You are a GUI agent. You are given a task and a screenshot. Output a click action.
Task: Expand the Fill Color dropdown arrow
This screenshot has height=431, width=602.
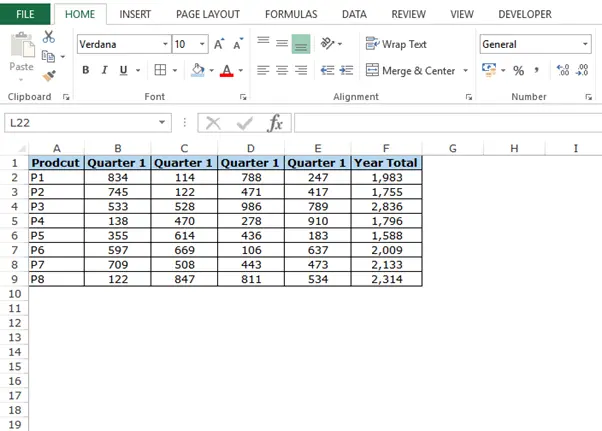(x=211, y=70)
